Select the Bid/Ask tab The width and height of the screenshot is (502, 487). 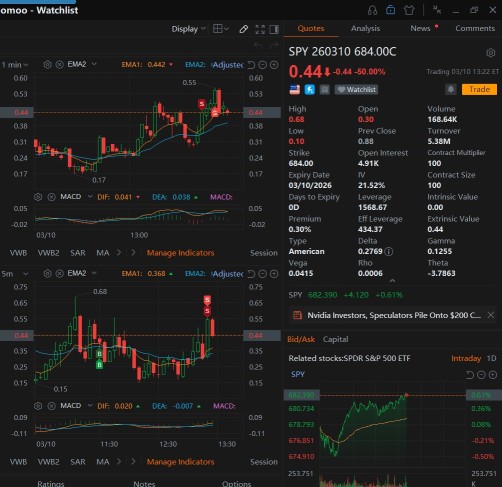click(x=301, y=339)
